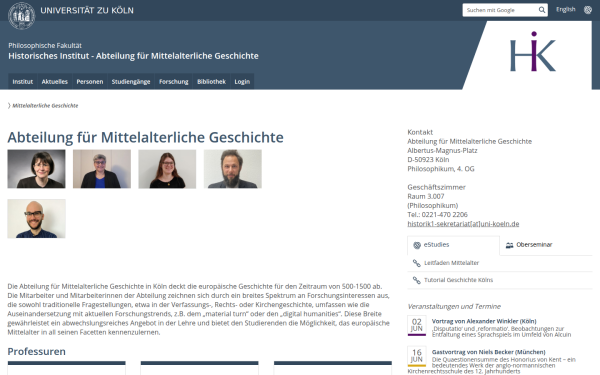This screenshot has height=375, width=600.
Task: Click Philosophikum, 4. OG text
Action: click(440, 169)
